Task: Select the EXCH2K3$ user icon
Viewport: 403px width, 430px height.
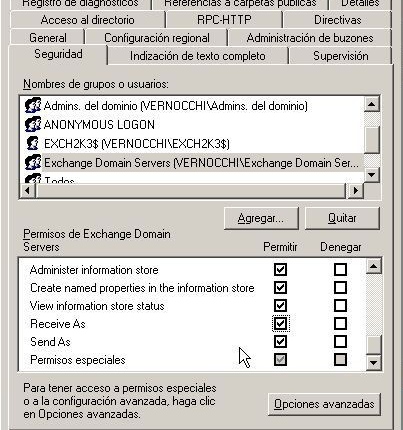Action: tap(33, 143)
